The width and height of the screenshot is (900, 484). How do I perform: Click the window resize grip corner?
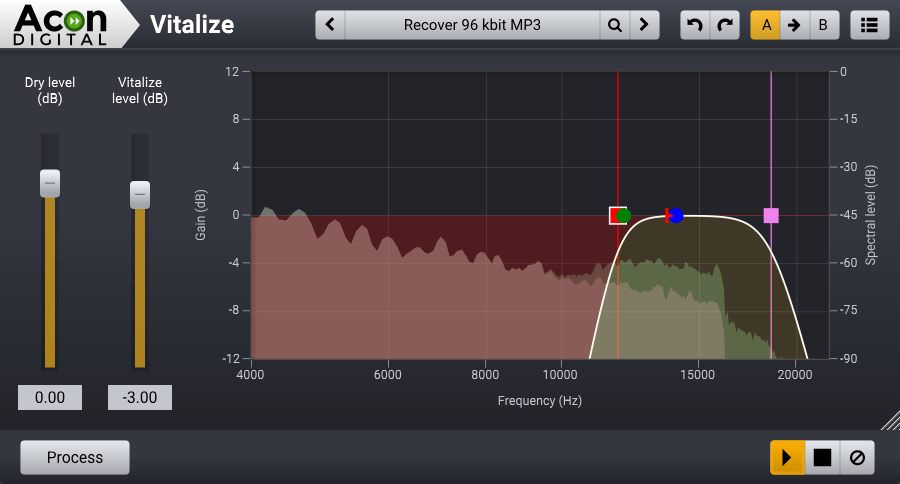[890, 420]
